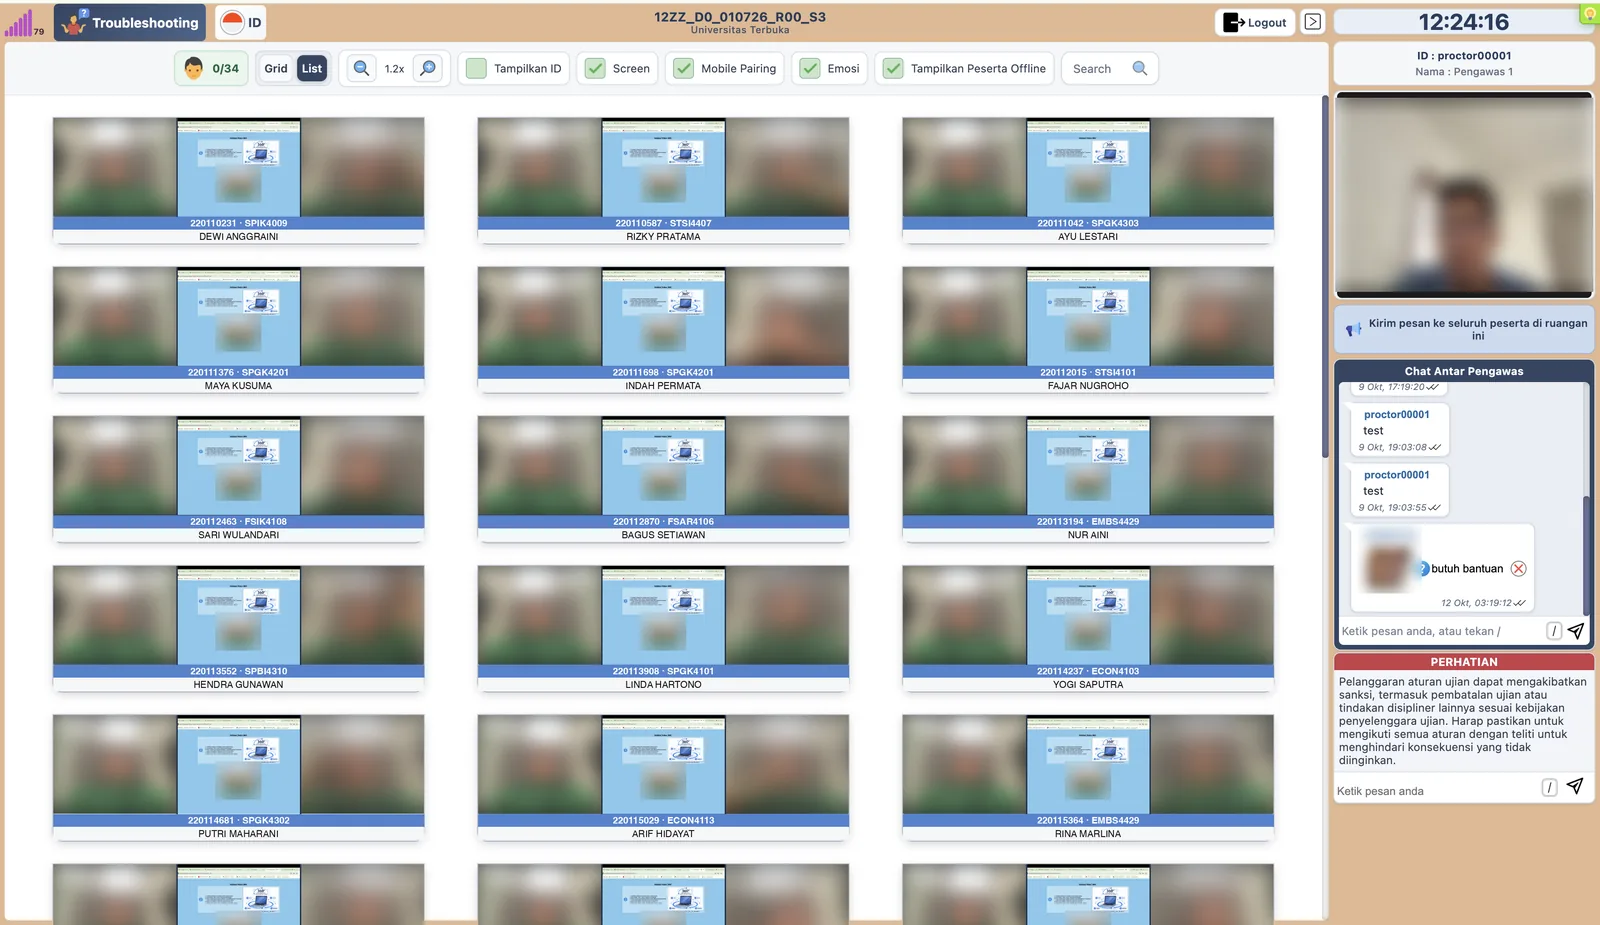The width and height of the screenshot is (1600, 925).
Task: Uncheck Tampilkan Peserta Offline
Action: point(893,68)
